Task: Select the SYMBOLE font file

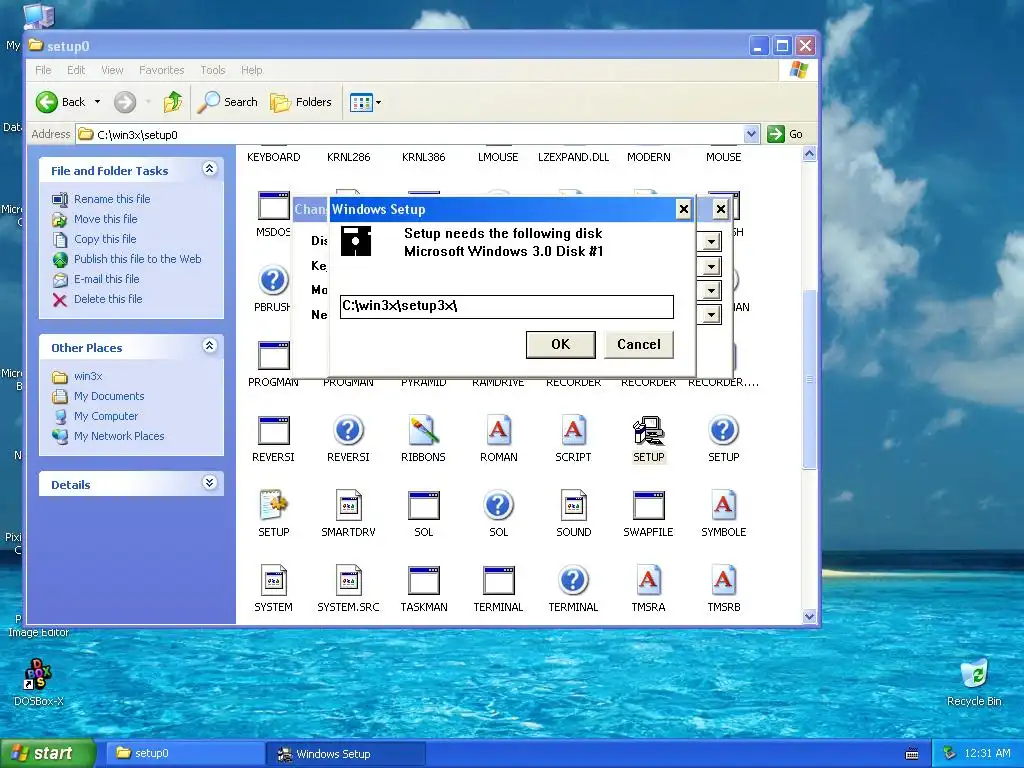Action: click(x=724, y=506)
